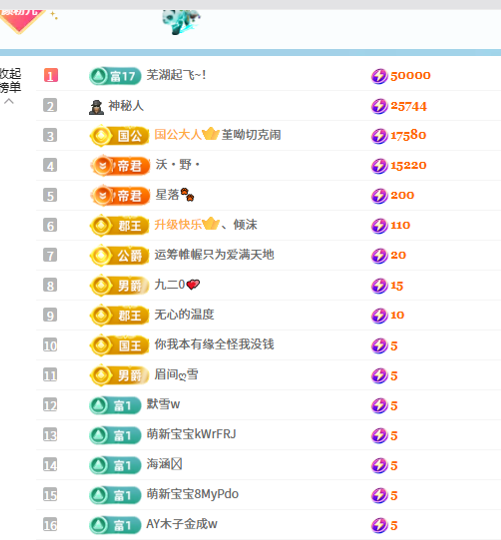Click the 富1 badge beside 默雪w
This screenshot has width=501, height=540.
[115, 406]
